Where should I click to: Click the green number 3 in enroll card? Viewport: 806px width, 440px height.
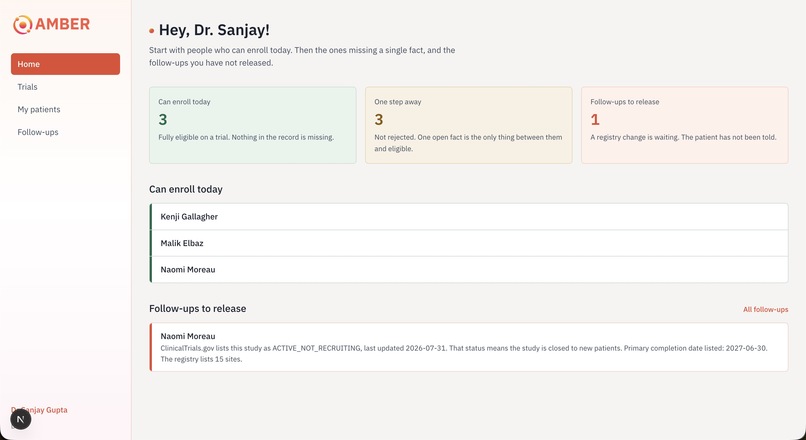click(163, 120)
